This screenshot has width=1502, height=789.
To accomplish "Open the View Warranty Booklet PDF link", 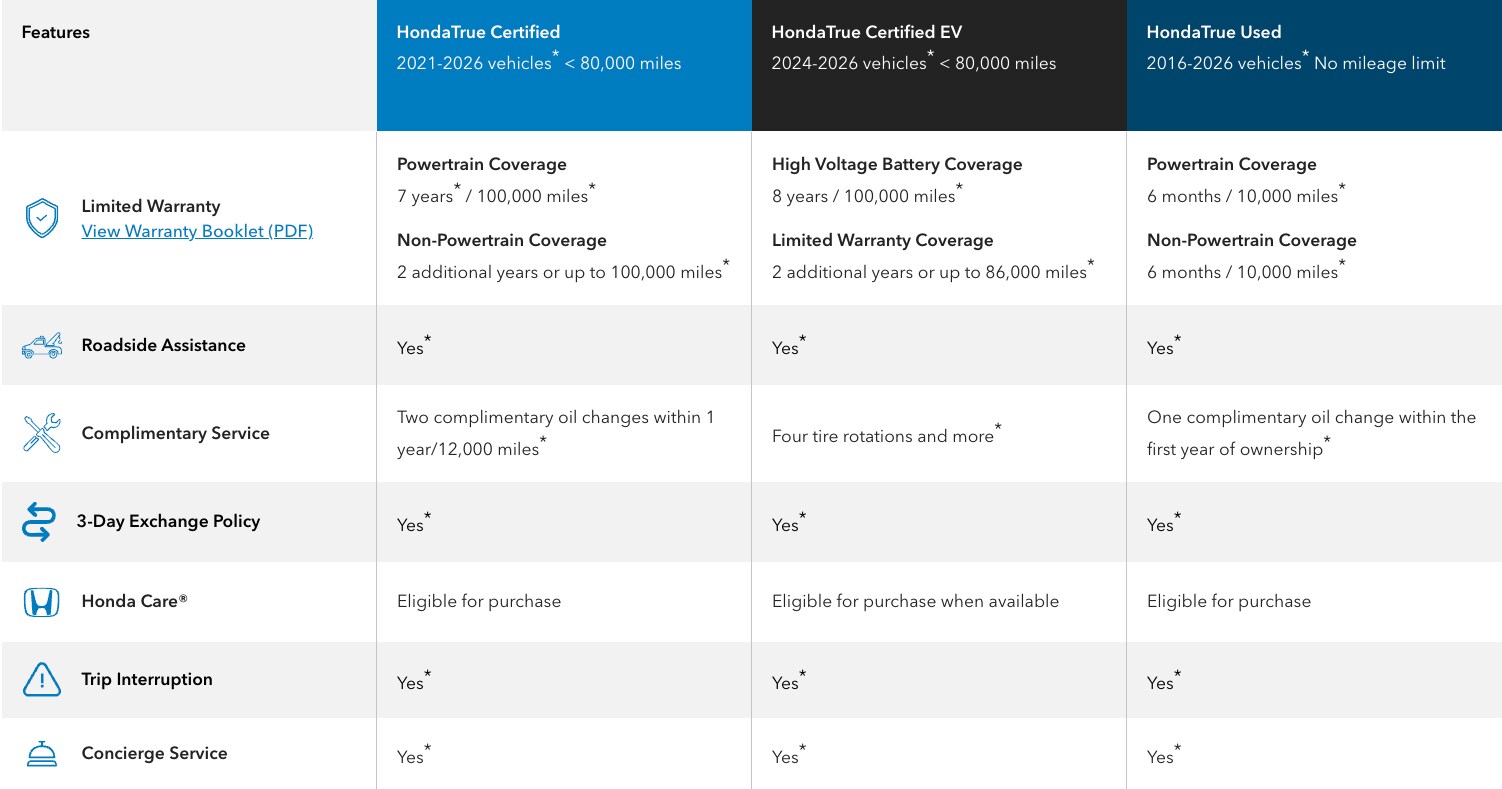I will coord(197,231).
